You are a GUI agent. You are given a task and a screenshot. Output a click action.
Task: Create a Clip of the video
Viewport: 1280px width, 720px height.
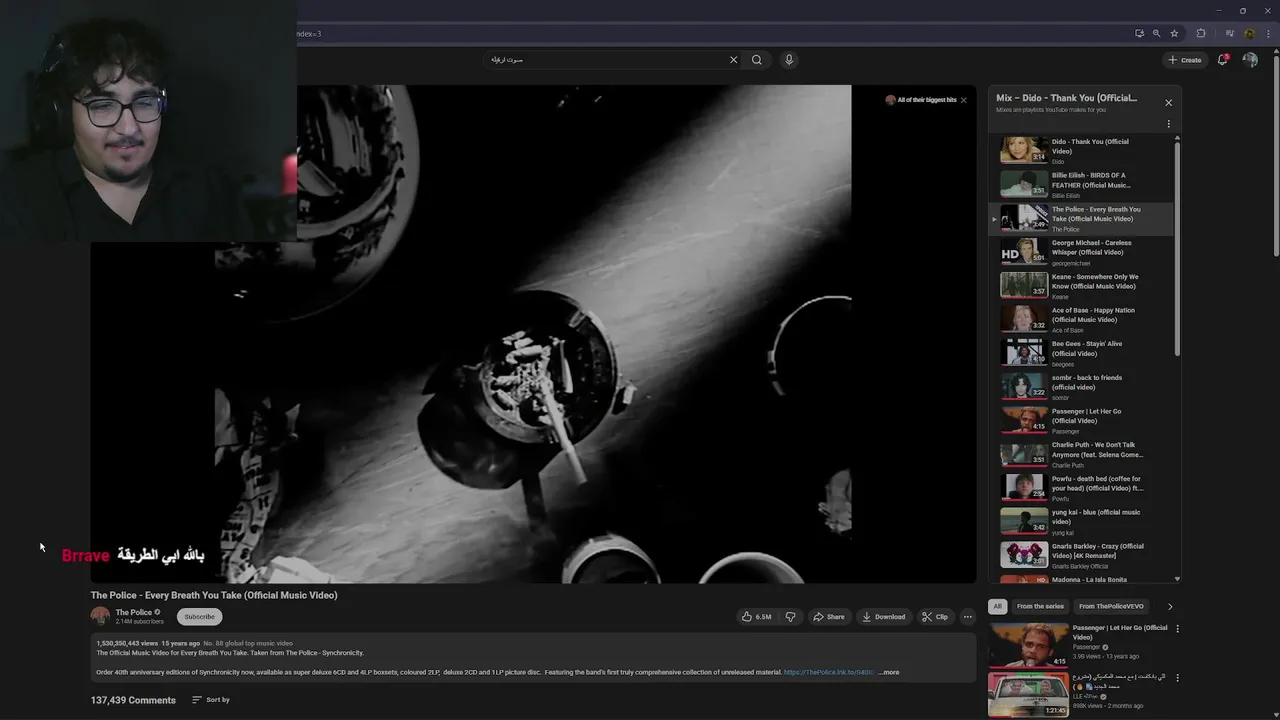click(935, 617)
